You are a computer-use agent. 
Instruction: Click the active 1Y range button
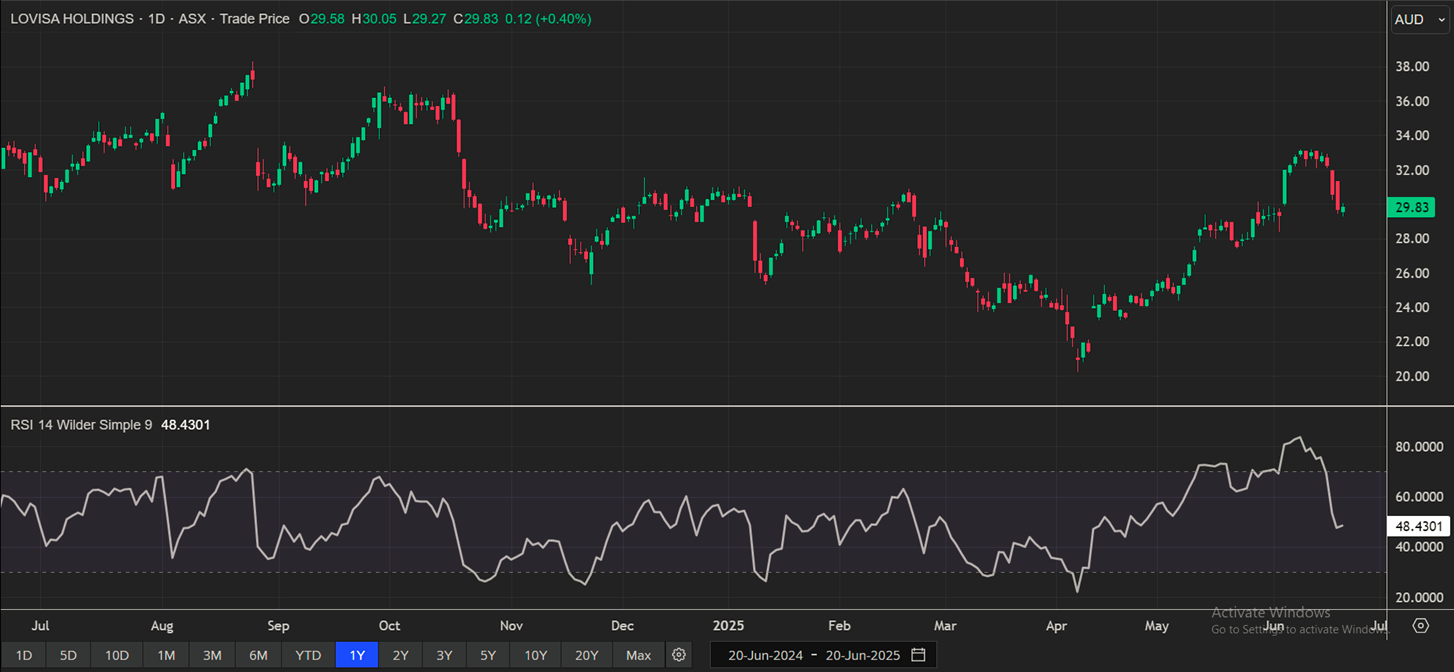coord(356,655)
